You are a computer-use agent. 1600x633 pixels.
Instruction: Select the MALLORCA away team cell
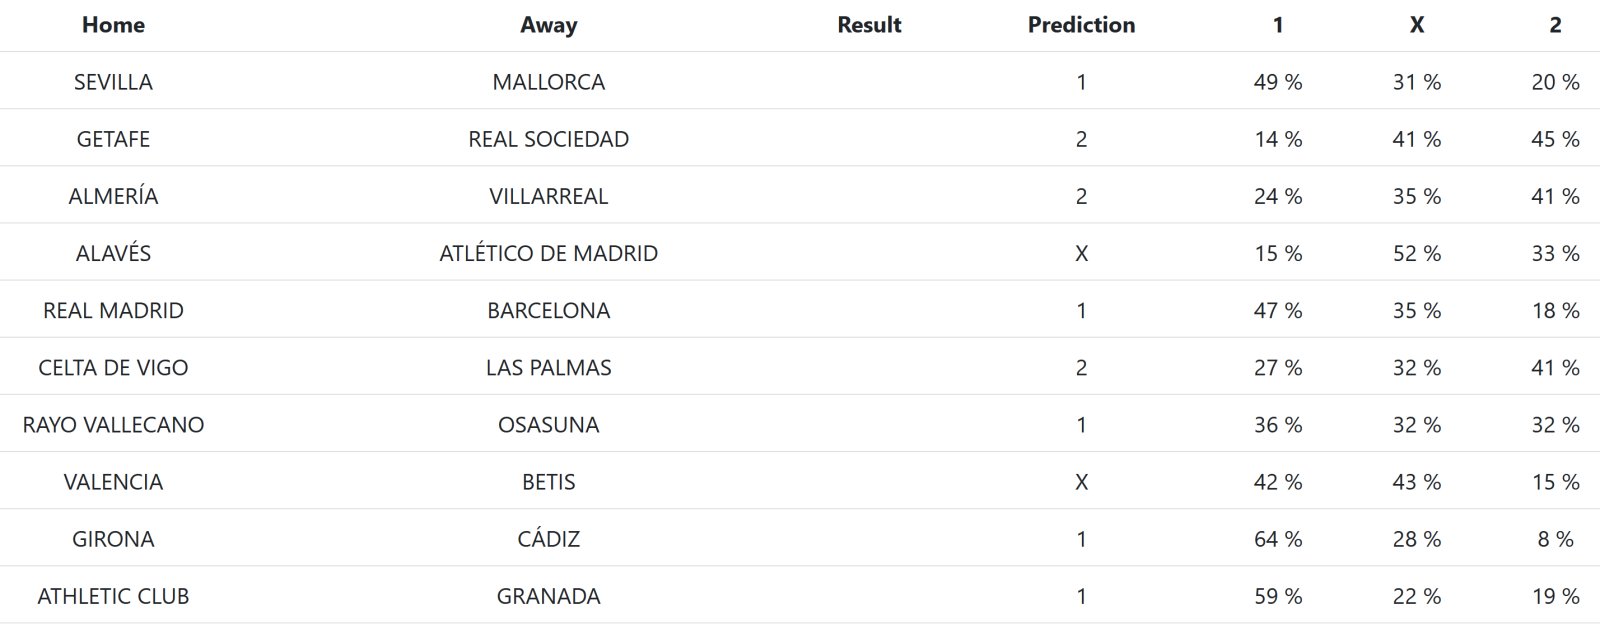coord(548,82)
